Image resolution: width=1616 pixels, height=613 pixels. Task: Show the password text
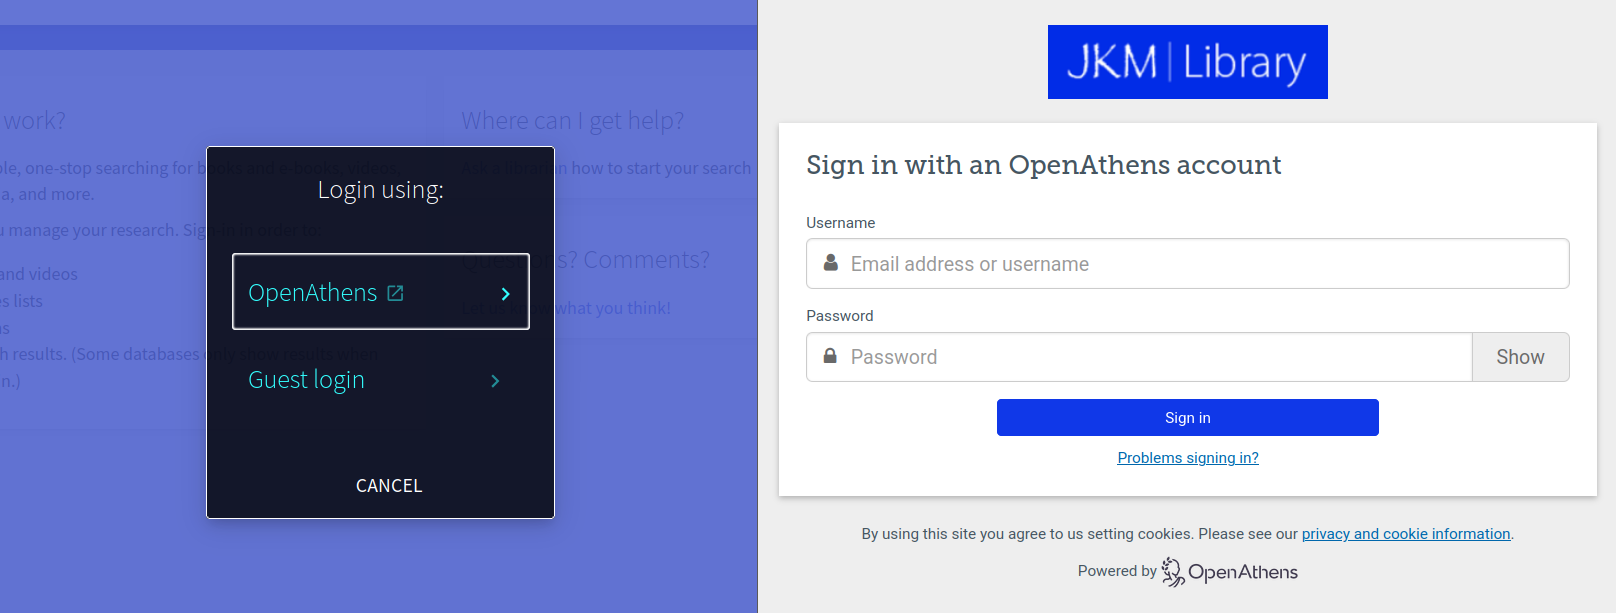pos(1520,356)
